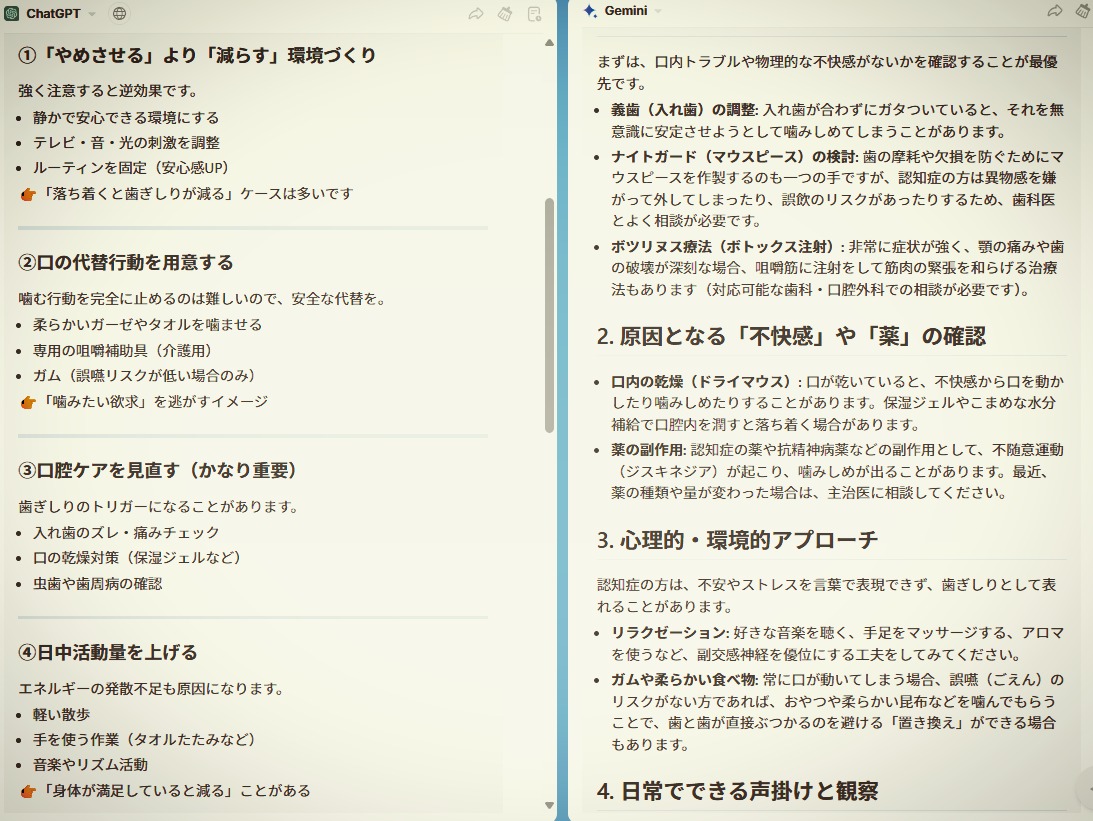Click the globe icon in ChatGPT pane
The height and width of the screenshot is (821, 1093).
[119, 13]
